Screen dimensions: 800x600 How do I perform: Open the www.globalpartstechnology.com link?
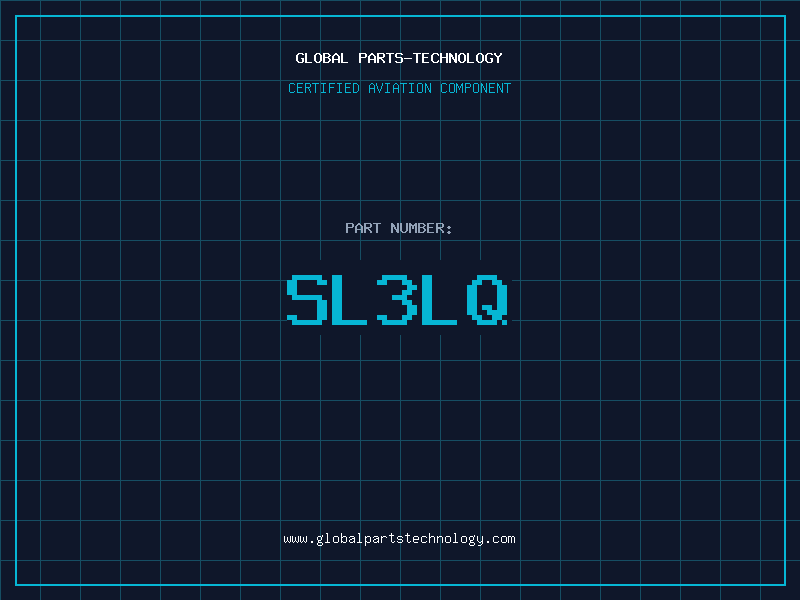(x=399, y=539)
